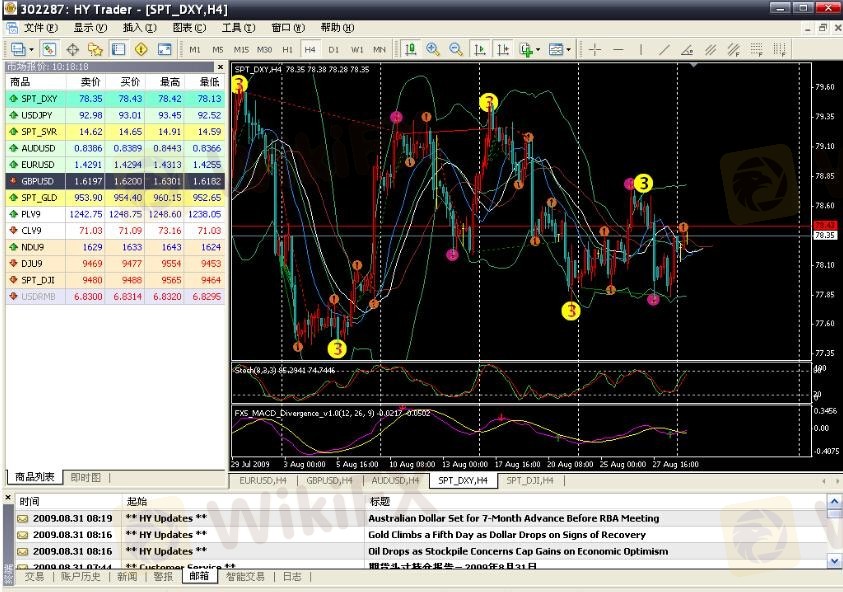Screen dimensions: 843x592
Task: Switch to the EURUSD,H4 chart tab
Action: click(264, 481)
